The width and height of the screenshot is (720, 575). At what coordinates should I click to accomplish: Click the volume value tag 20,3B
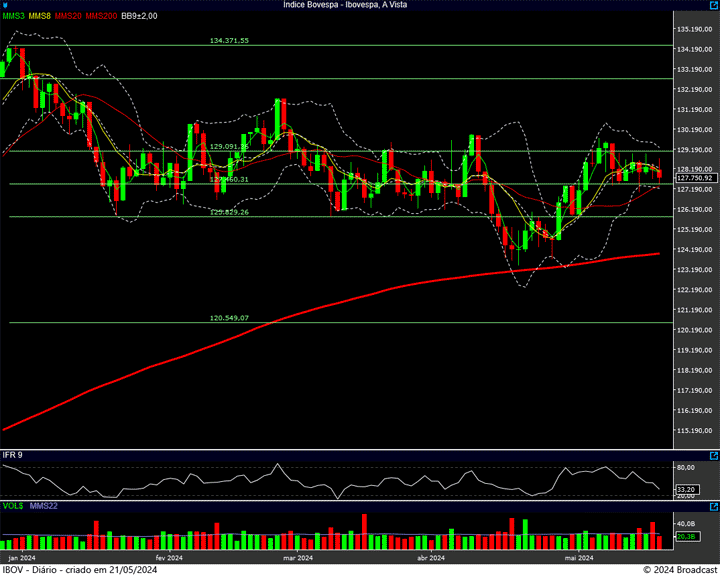point(686,537)
